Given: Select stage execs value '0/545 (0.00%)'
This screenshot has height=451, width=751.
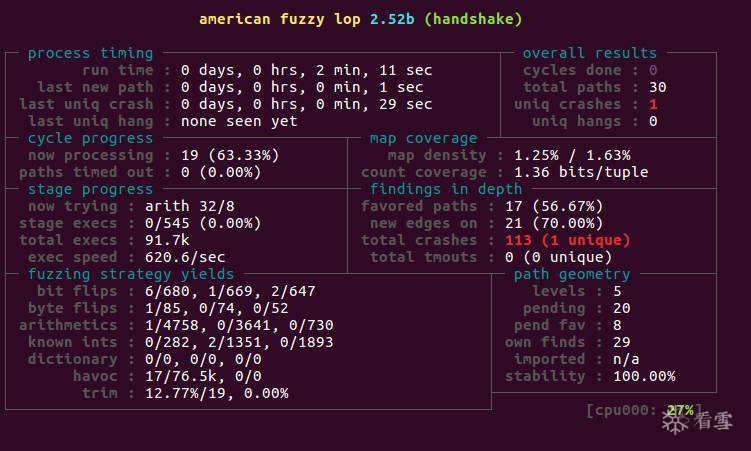Looking at the screenshot, I should pos(203,223).
